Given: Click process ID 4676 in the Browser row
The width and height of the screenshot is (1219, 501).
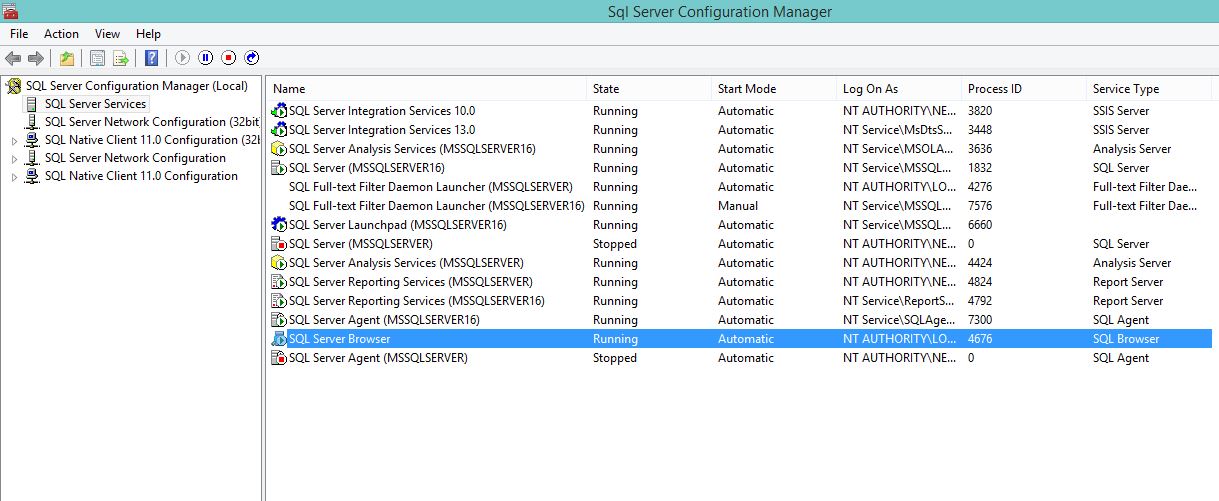Looking at the screenshot, I should click(x=980, y=339).
